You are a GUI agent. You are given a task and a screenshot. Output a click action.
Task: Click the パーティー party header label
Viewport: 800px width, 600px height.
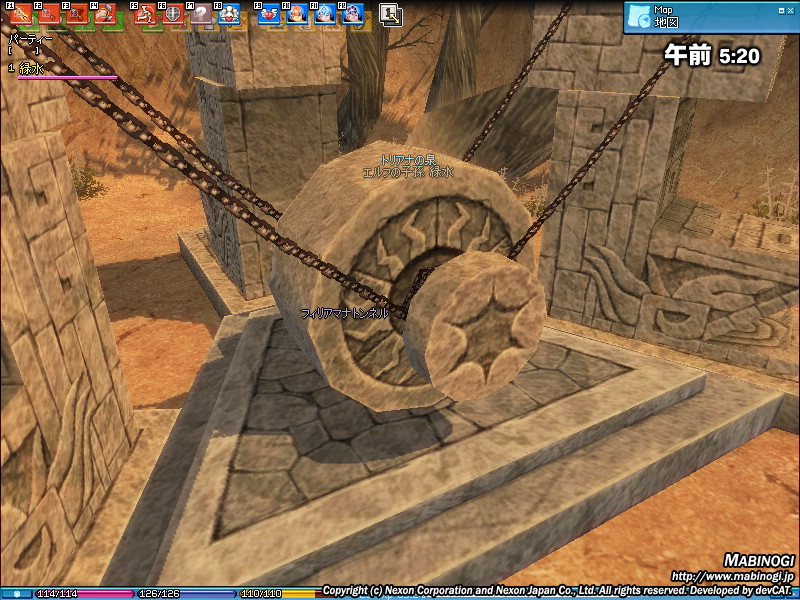[30, 40]
